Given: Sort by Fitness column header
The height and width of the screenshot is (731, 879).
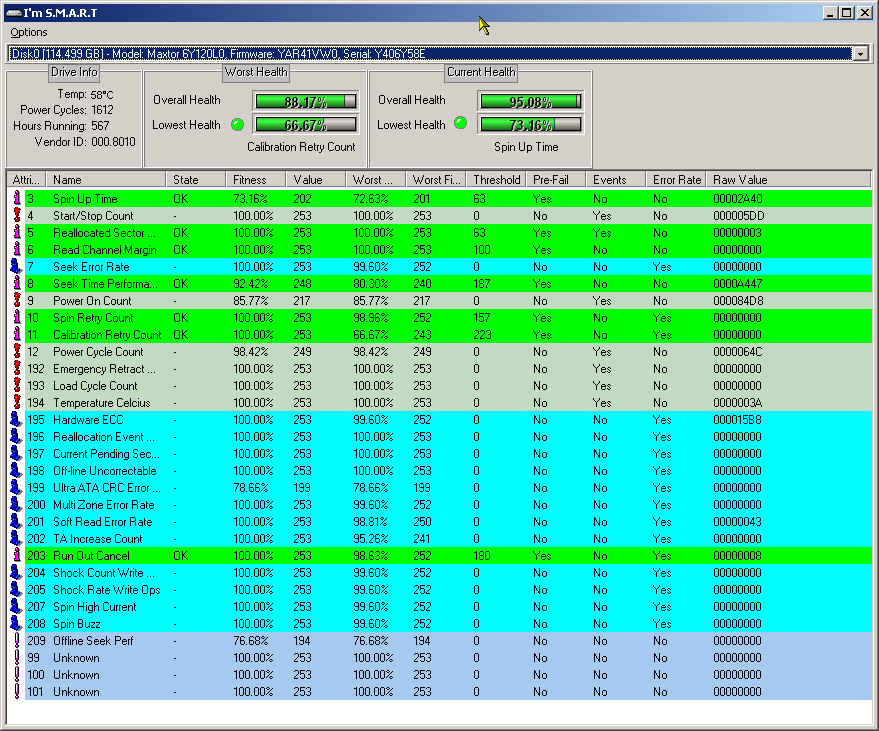Looking at the screenshot, I should coord(256,179).
